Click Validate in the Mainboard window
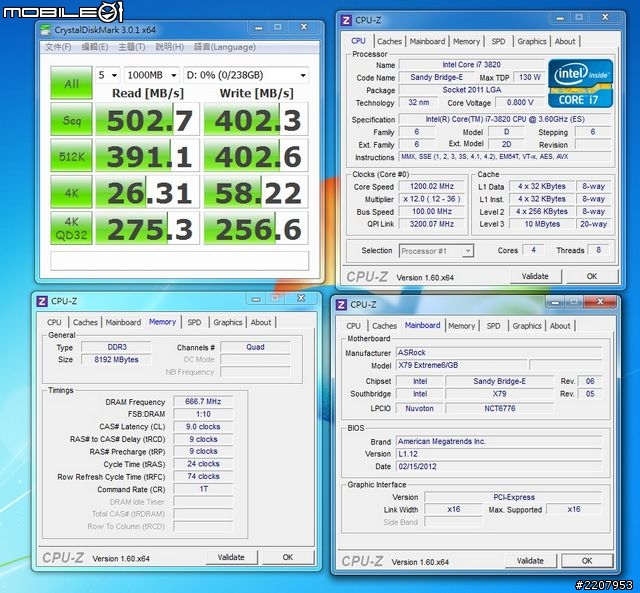This screenshot has height=593, width=640. (x=530, y=561)
